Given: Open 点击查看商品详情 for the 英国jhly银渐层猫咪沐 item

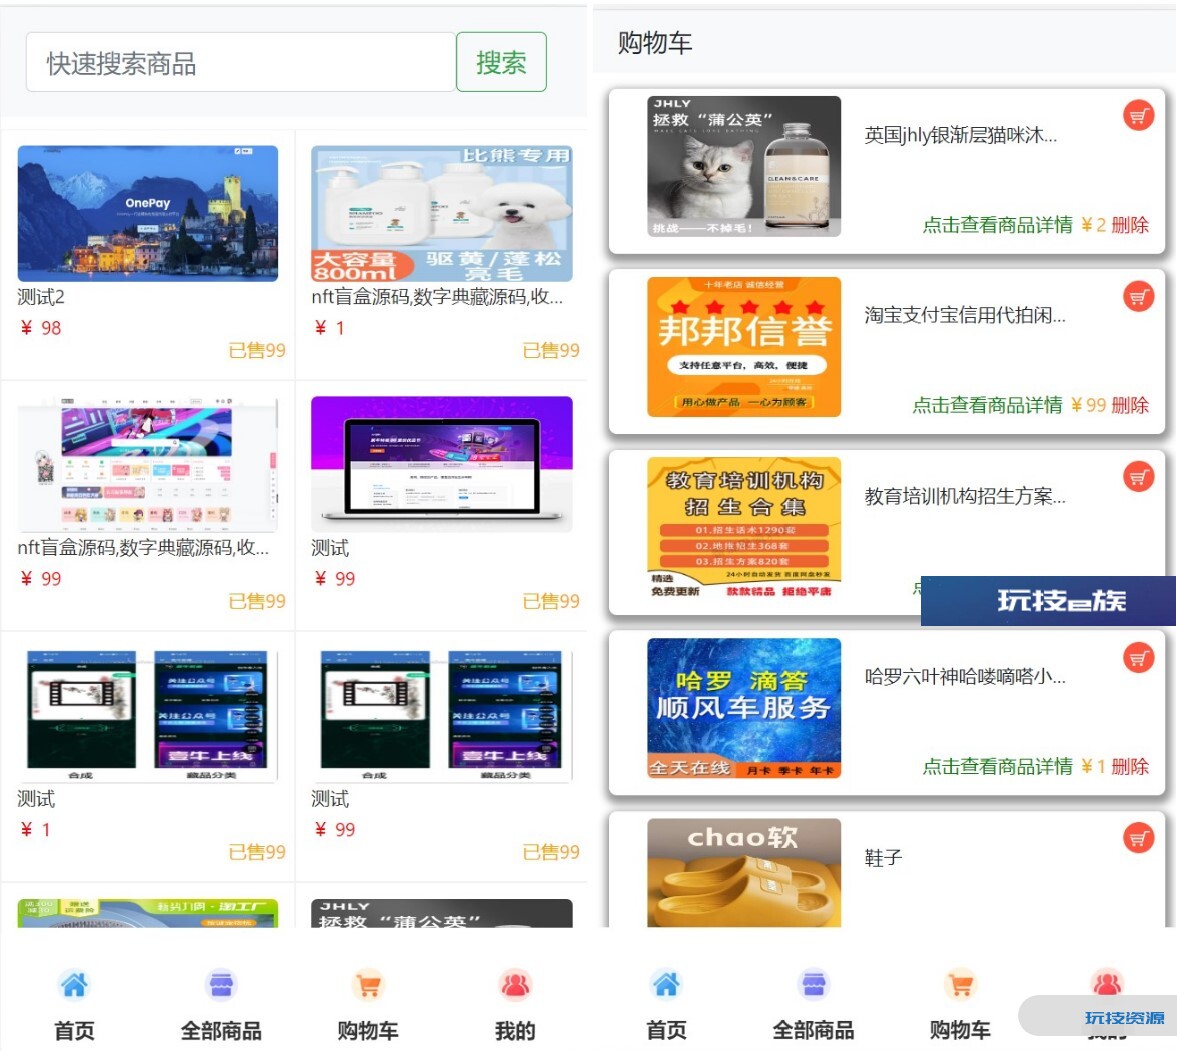Looking at the screenshot, I should [998, 225].
